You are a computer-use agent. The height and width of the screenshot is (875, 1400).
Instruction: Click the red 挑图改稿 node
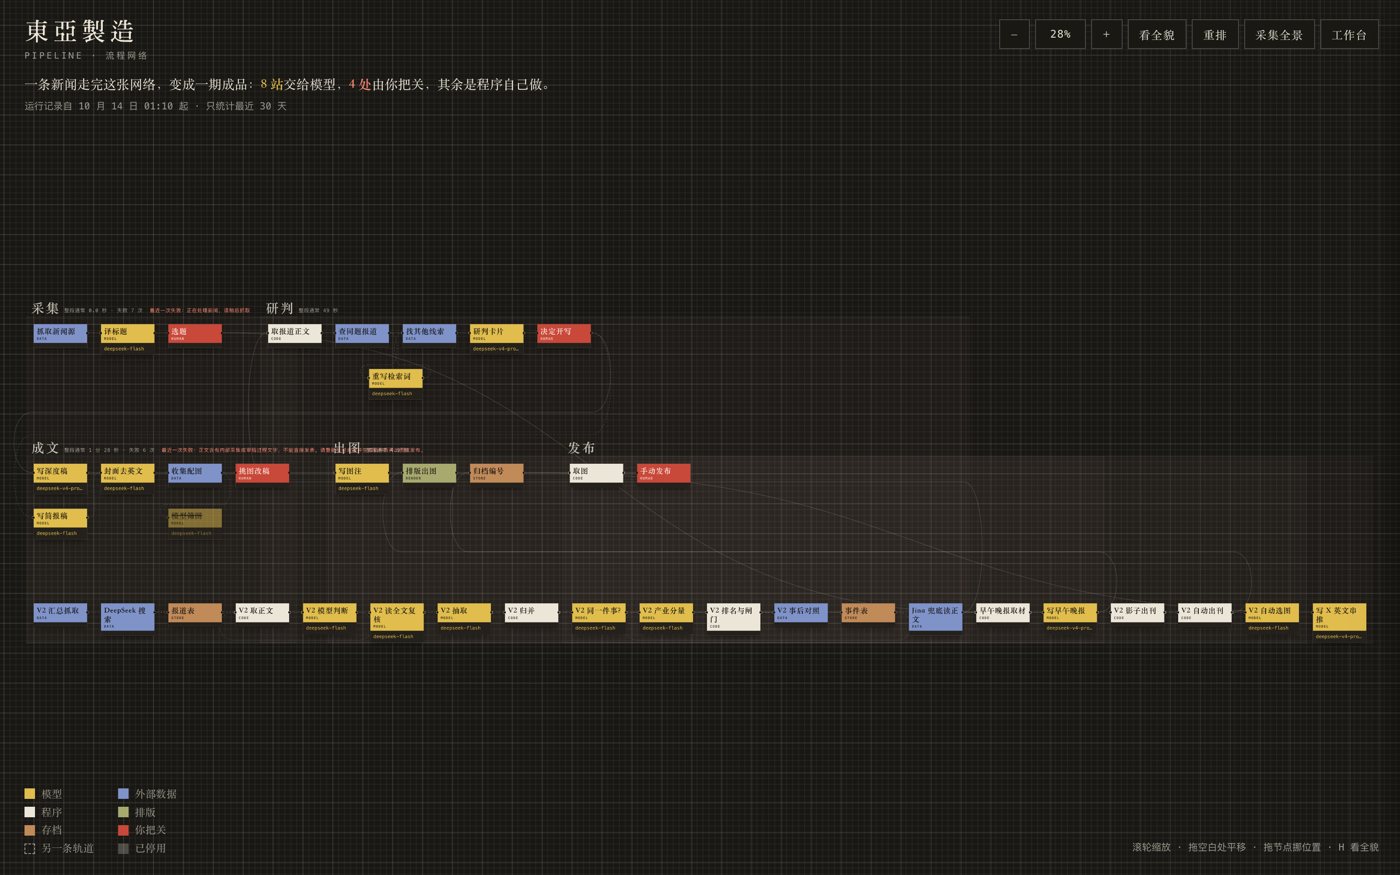pyautogui.click(x=262, y=473)
